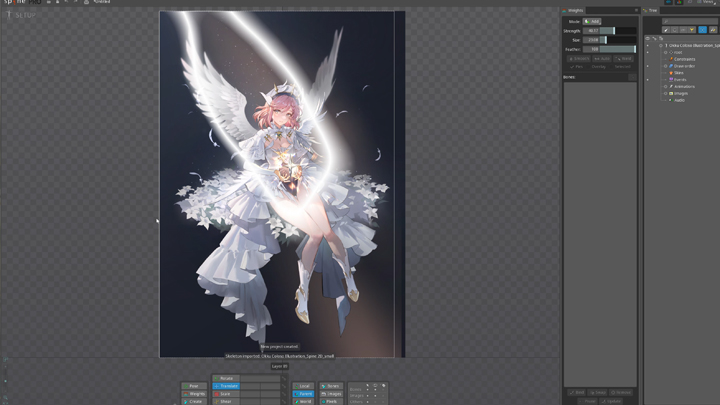Click the Update button in Weights panel
Viewport: 720px width, 405px height.
[x=611, y=401]
